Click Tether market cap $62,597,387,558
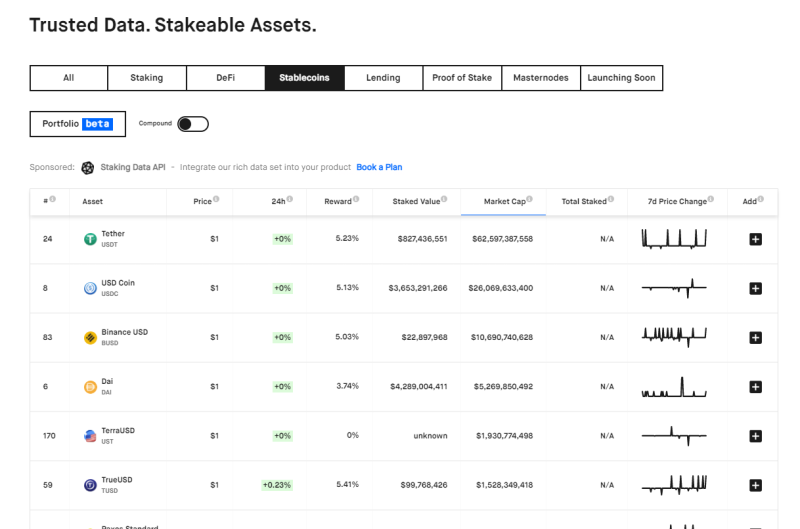The width and height of the screenshot is (800, 529). pyautogui.click(x=503, y=239)
